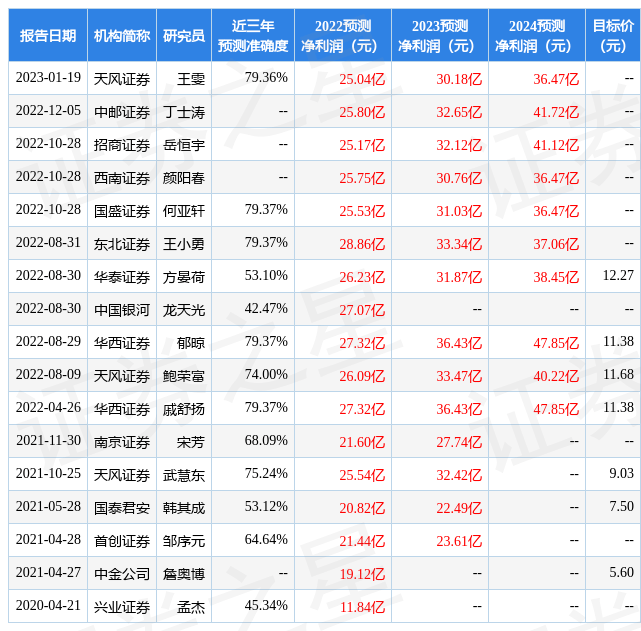Viewport: 641px width, 631px height.
Task: Select researcher 丁士涛
Action: pos(184,112)
